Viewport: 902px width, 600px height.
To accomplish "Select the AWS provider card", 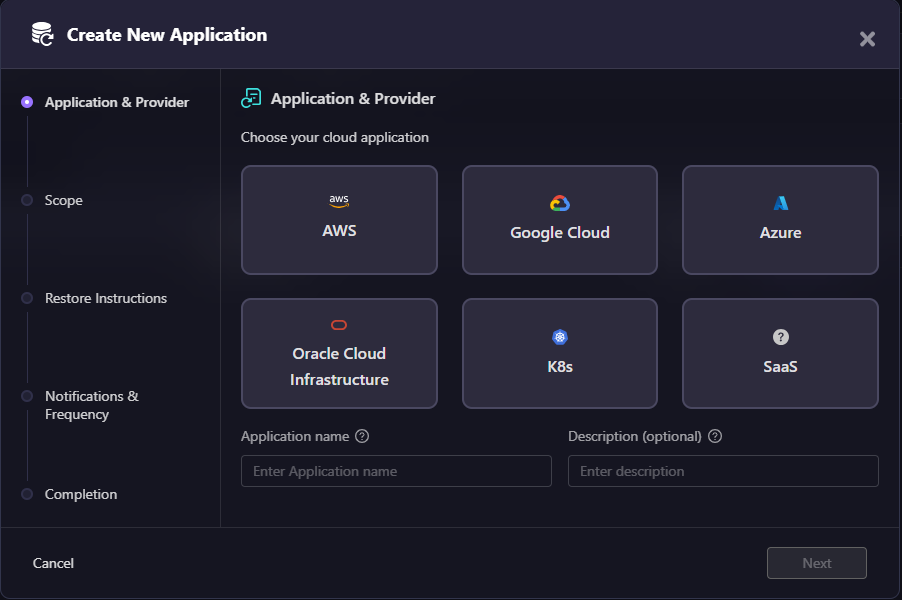I will coord(339,220).
